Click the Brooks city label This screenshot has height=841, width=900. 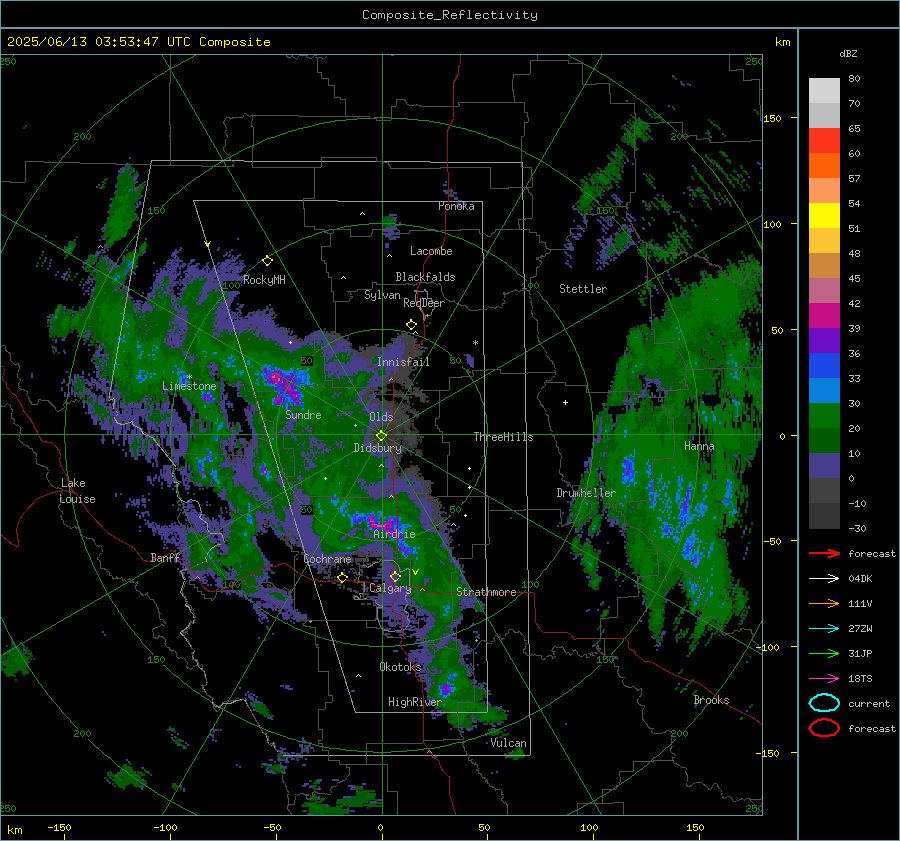pyautogui.click(x=711, y=700)
